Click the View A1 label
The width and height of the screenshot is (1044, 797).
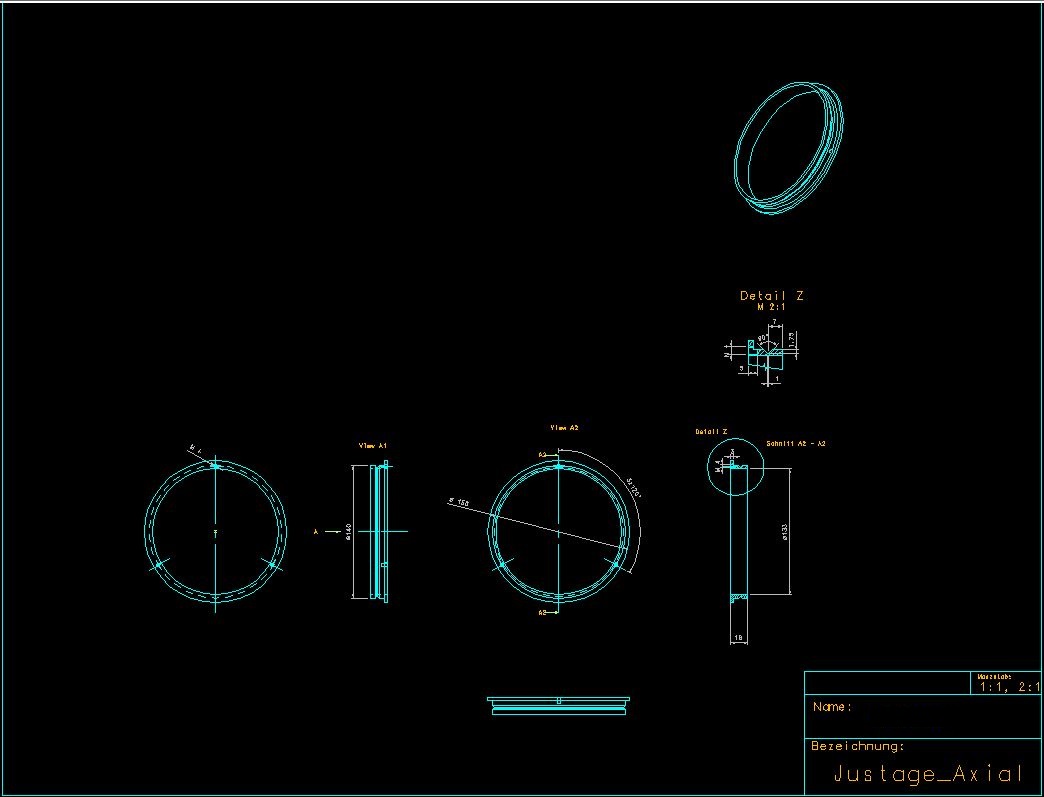point(372,445)
